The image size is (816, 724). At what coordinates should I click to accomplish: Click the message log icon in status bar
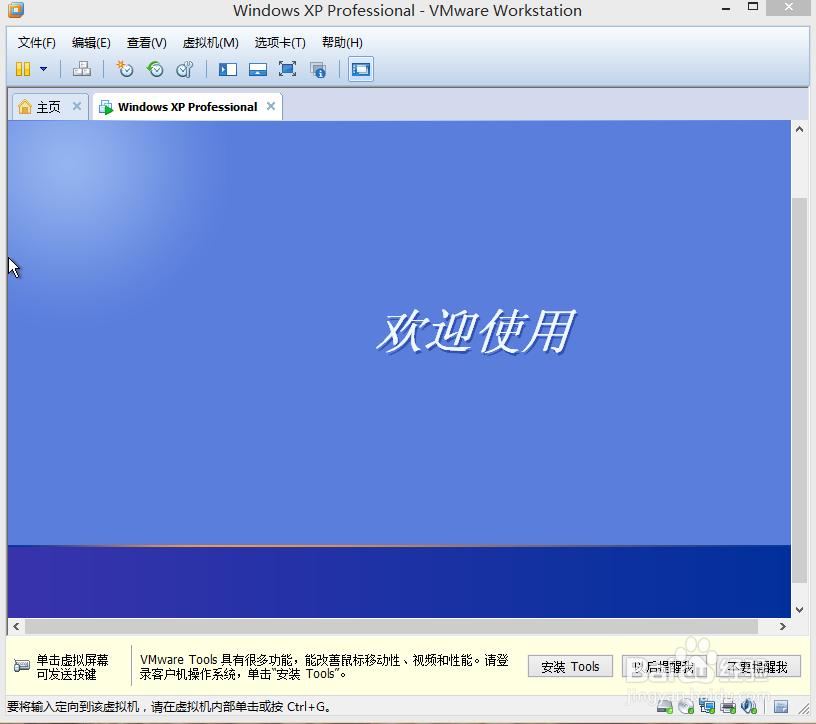(x=781, y=706)
